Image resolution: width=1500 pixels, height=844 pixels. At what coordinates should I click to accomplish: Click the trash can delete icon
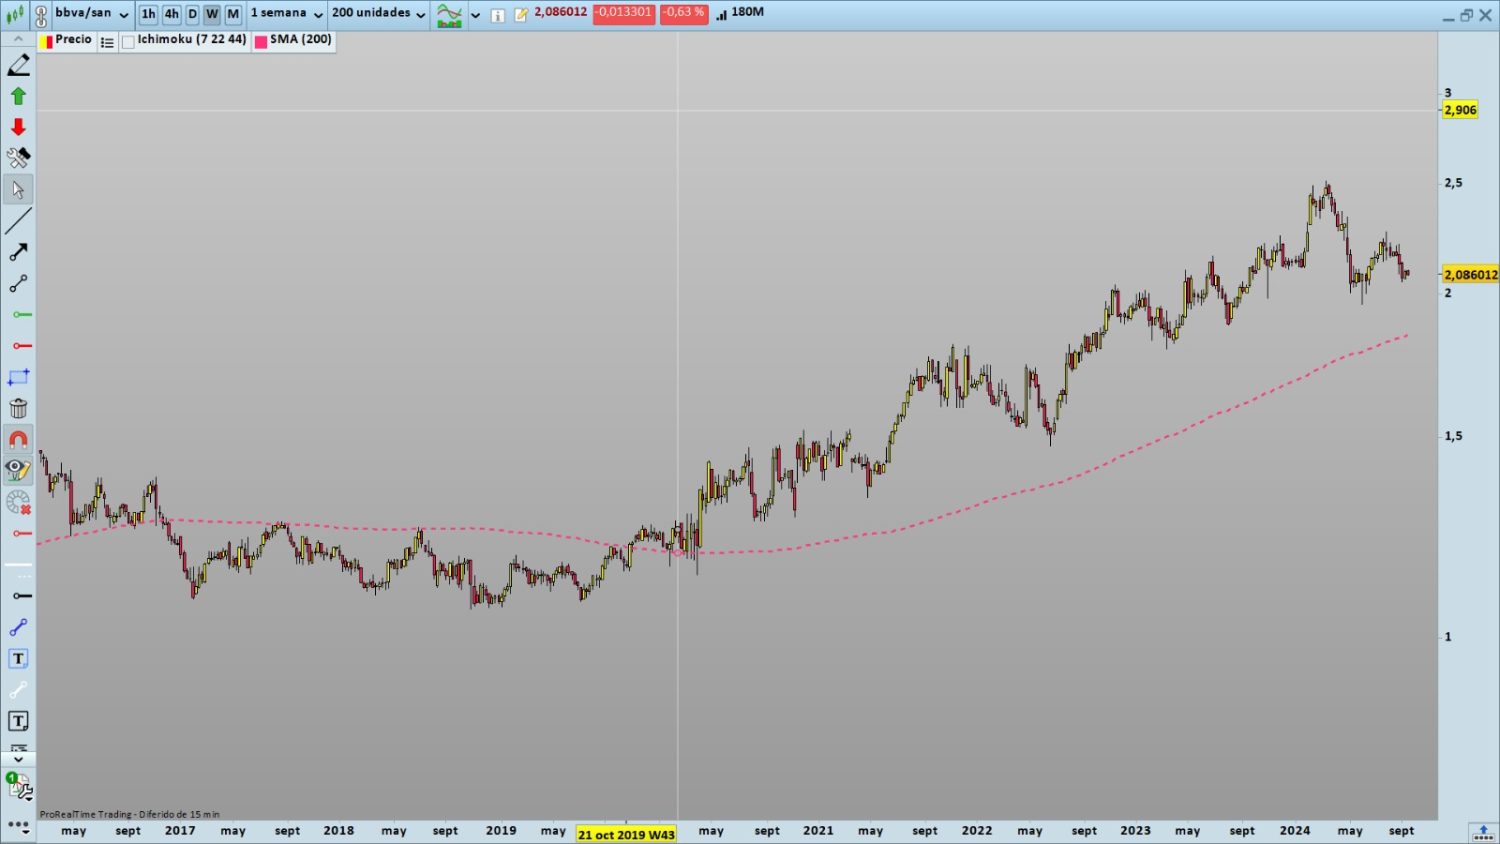tap(18, 408)
